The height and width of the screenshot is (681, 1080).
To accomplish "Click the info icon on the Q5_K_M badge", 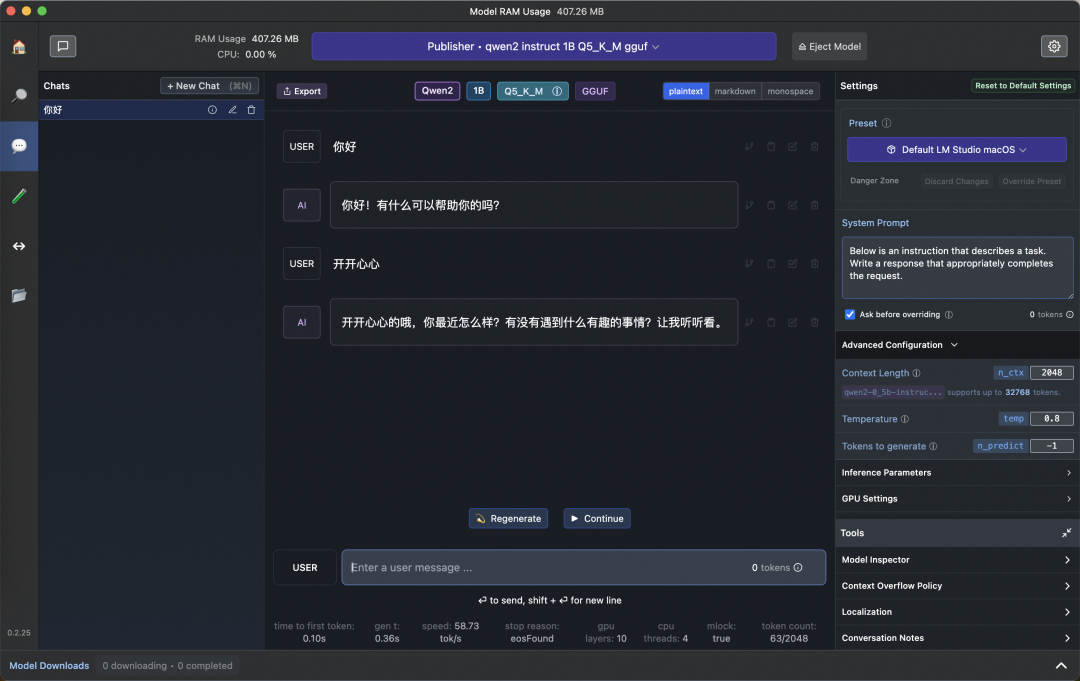I will point(557,91).
